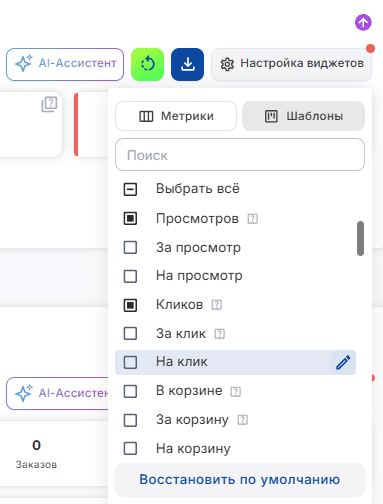Click the purple scroll-to-top arrow icon
Viewport: 383px width, 504px height.
(363, 22)
